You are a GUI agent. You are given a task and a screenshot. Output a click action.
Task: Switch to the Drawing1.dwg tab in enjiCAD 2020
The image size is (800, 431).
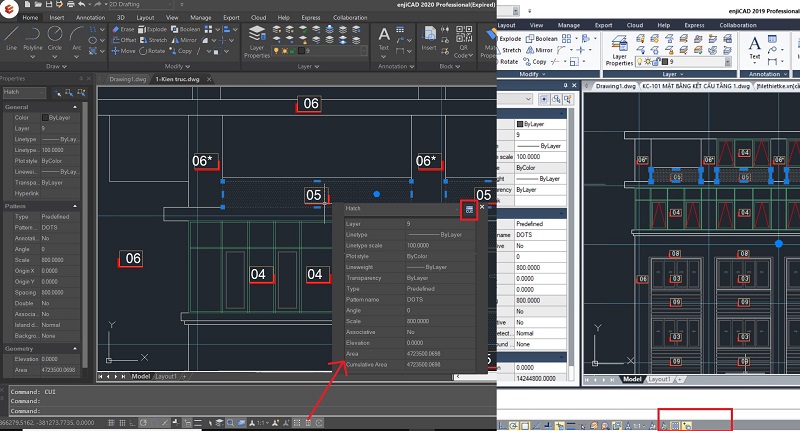pos(128,79)
